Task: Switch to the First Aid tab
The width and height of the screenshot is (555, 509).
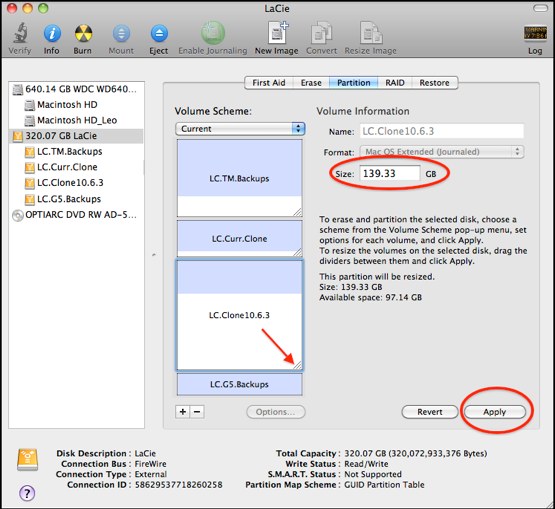Action: [x=269, y=83]
